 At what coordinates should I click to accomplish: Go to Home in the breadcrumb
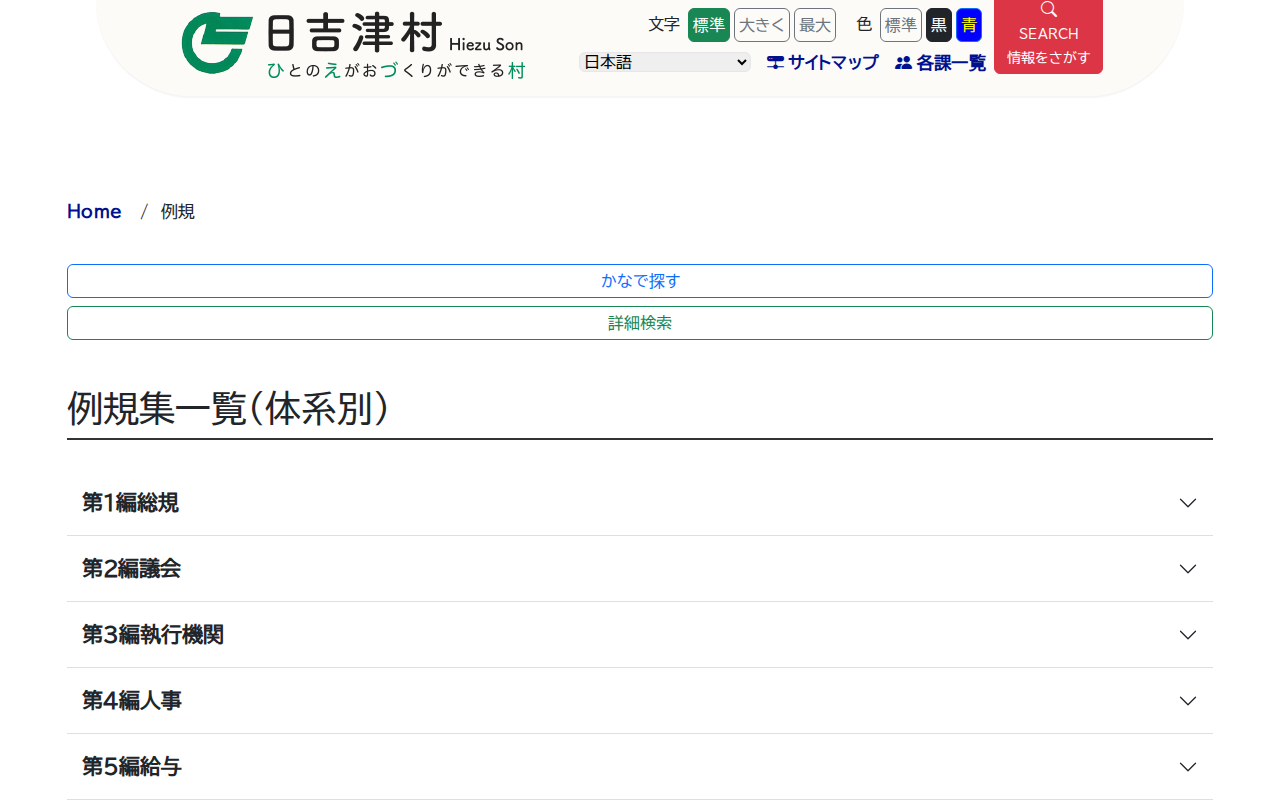[94, 211]
